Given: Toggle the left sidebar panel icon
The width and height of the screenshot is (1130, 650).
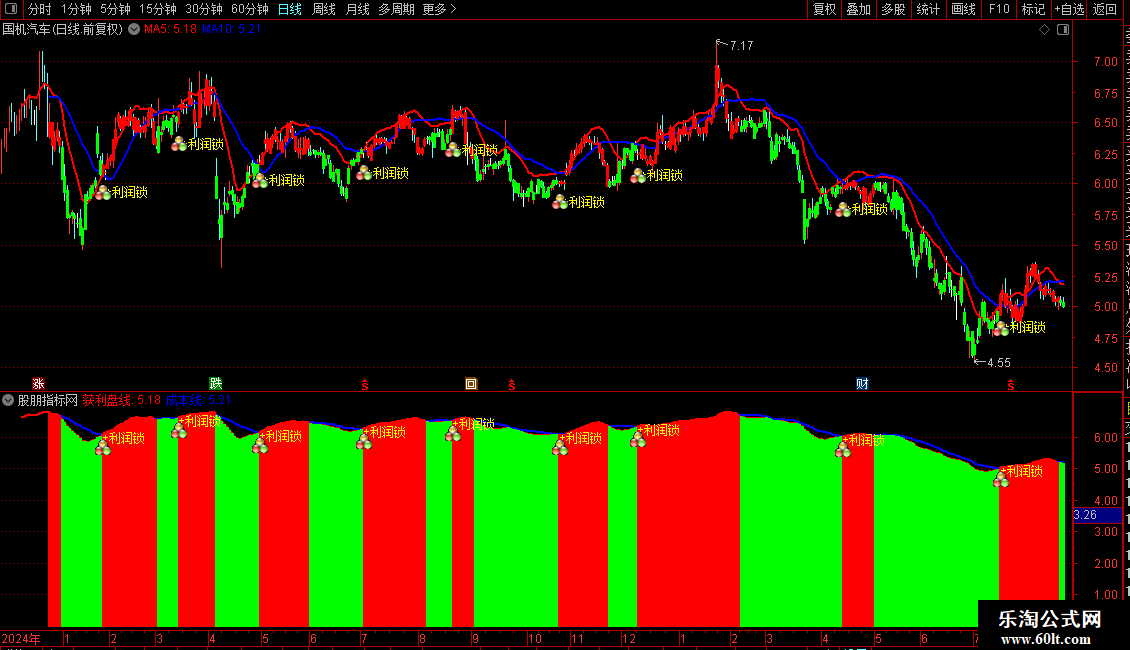Looking at the screenshot, I should point(11,9).
